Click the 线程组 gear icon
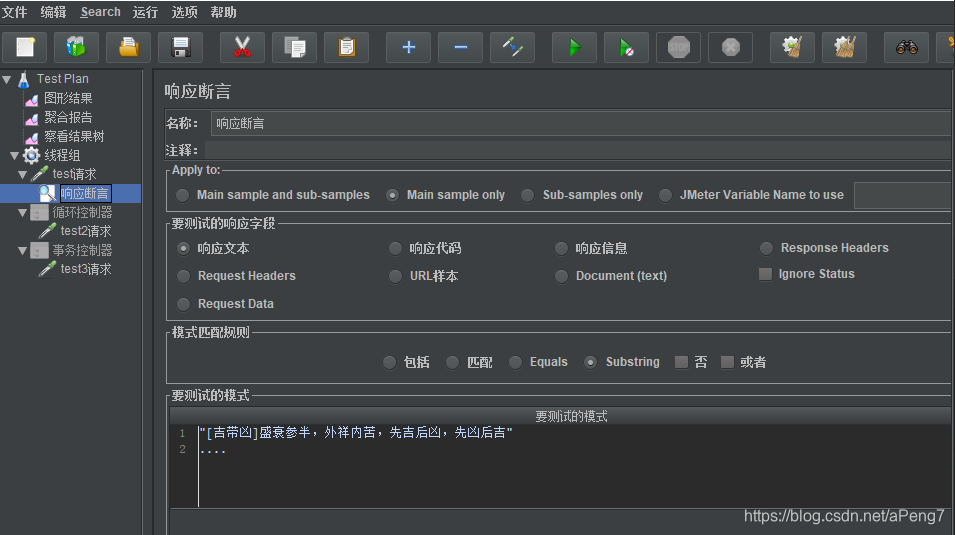The width and height of the screenshot is (955, 535). coord(31,155)
